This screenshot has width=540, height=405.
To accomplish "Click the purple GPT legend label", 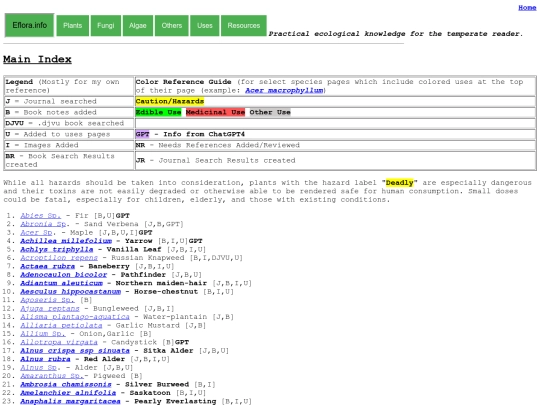I will (143, 134).
